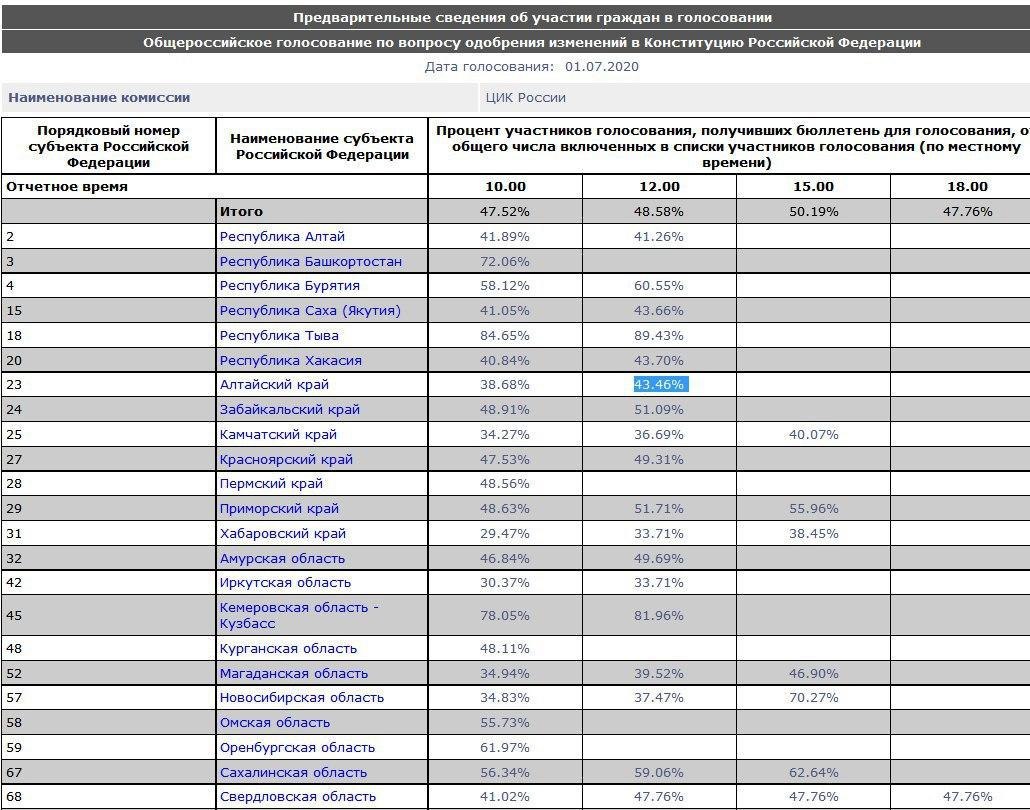Viewport: 1030px width, 810px height.
Task: Click the 18.00 time column header
Action: pos(967,187)
